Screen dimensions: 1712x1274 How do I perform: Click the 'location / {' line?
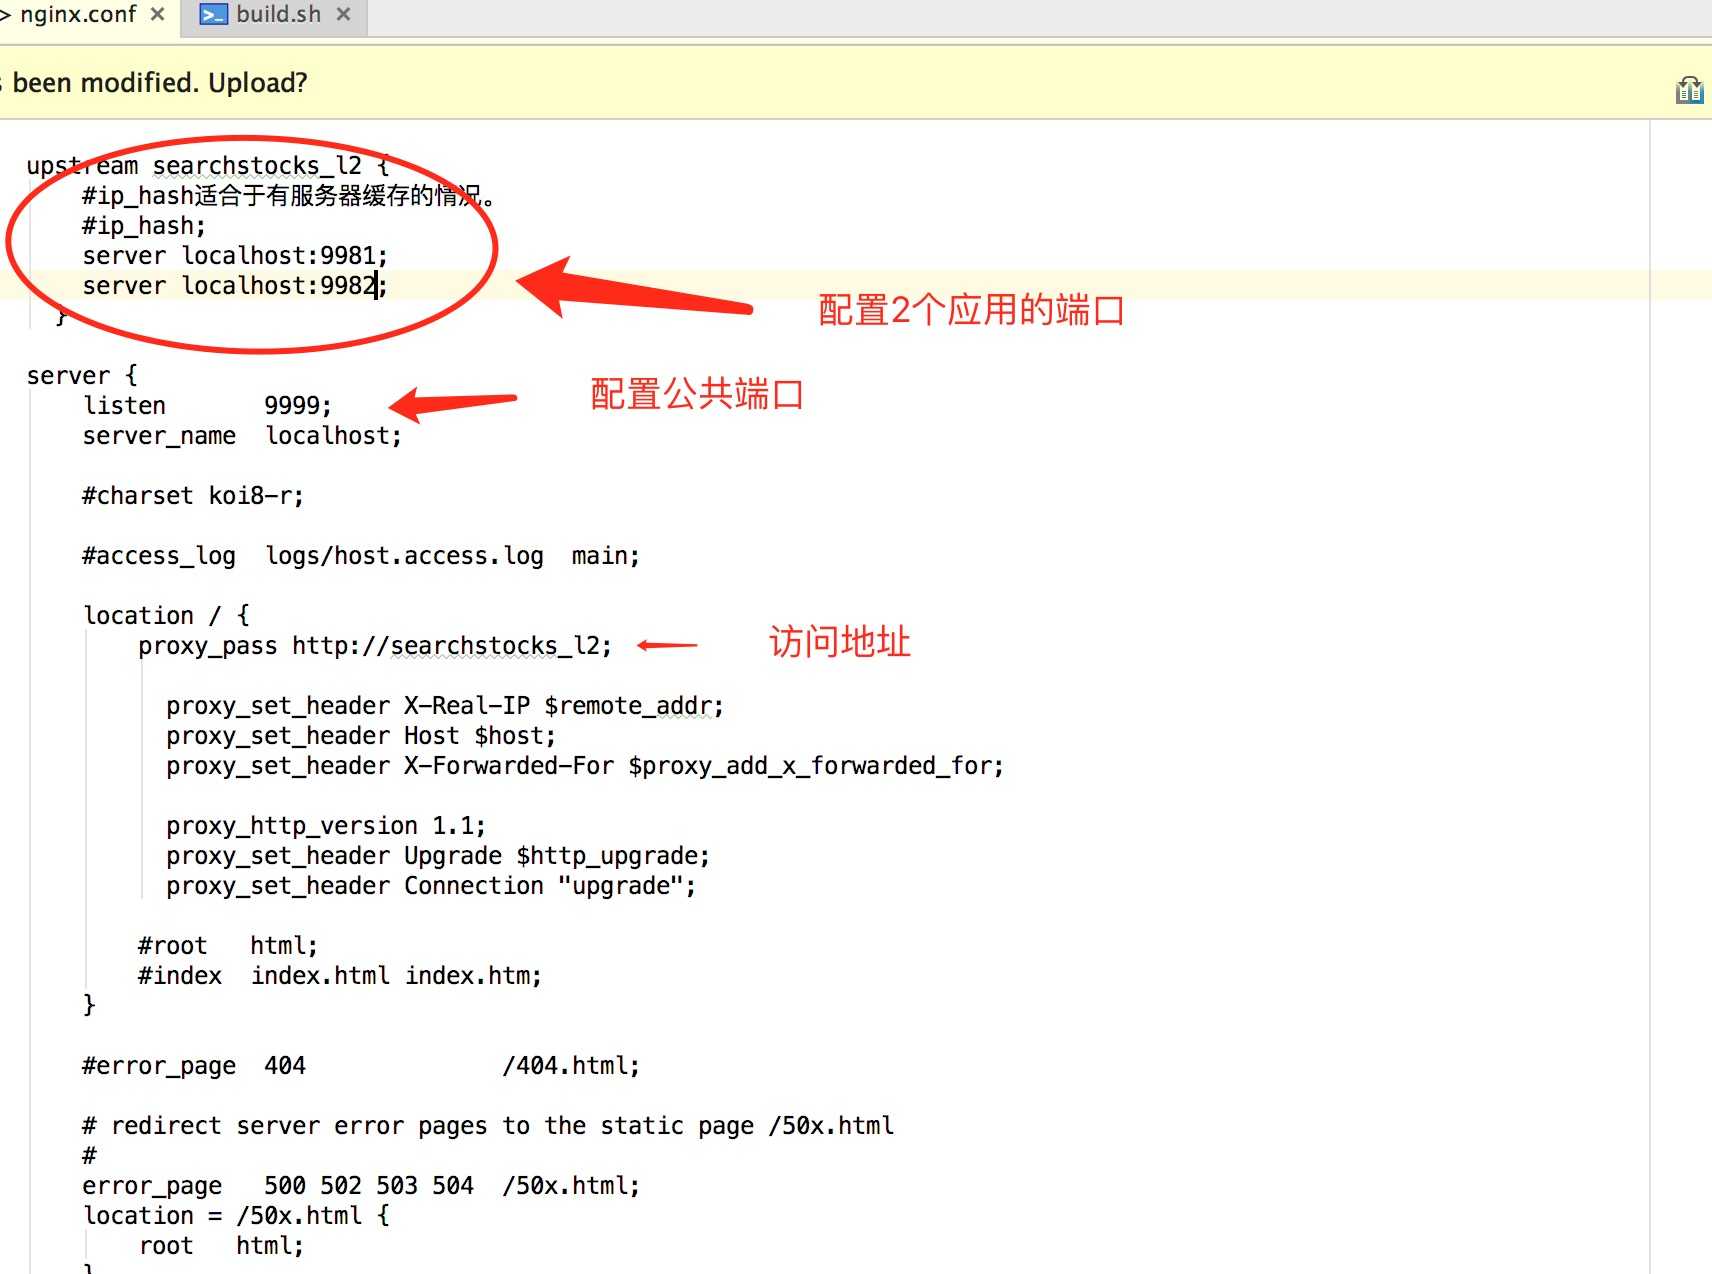pos(166,616)
